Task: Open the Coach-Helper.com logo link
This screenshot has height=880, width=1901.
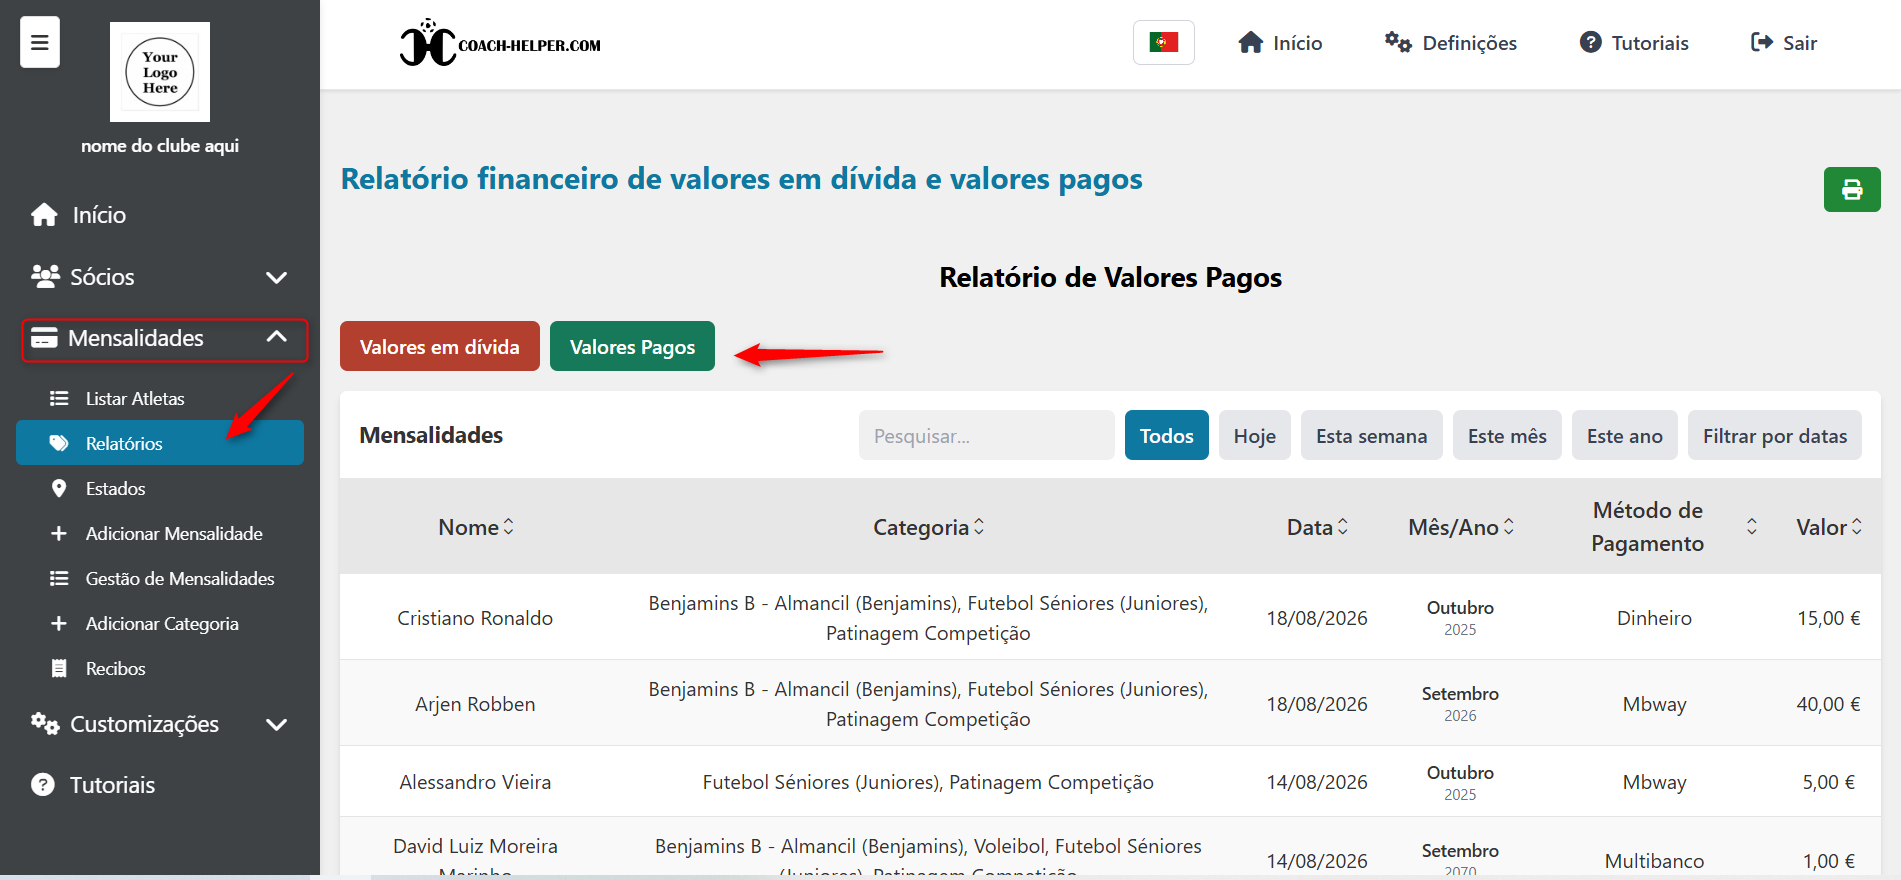Action: click(x=500, y=43)
